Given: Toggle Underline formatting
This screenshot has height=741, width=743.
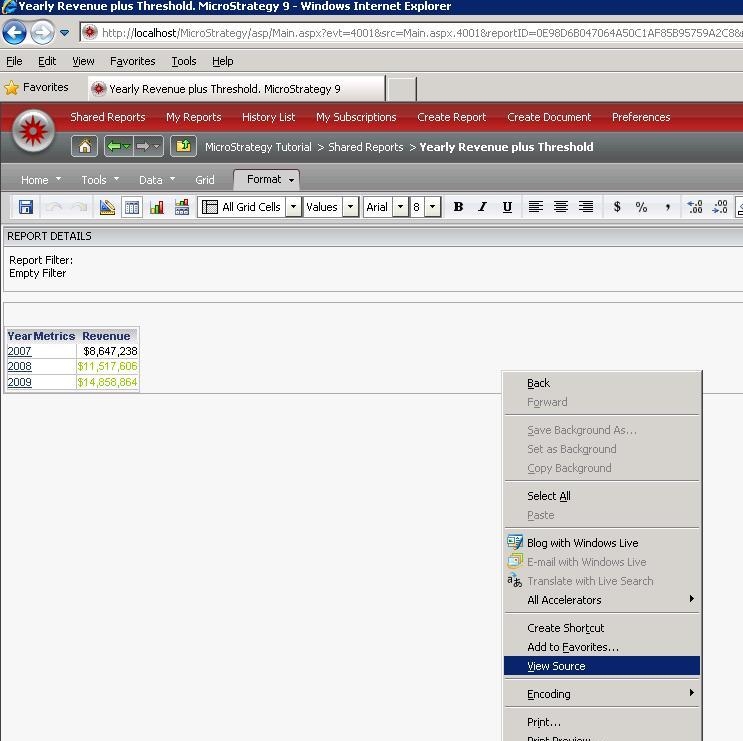Looking at the screenshot, I should 507,207.
